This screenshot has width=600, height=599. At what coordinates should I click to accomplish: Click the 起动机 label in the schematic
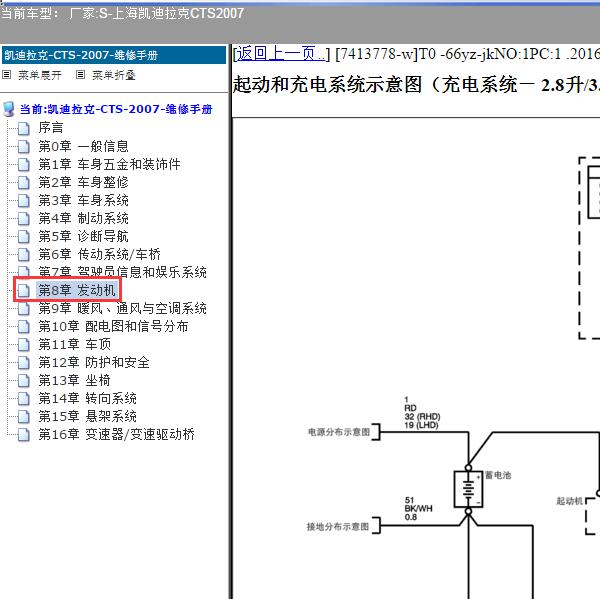pyautogui.click(x=570, y=501)
